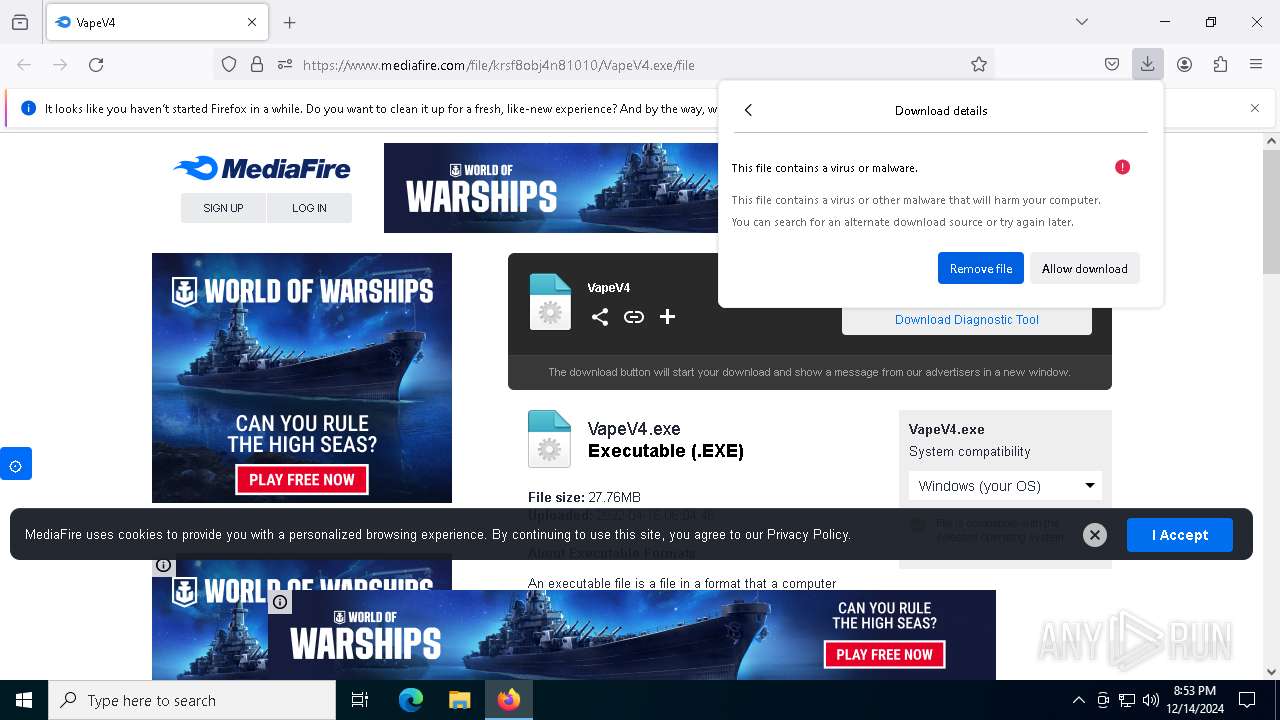
Task: Go forward one page
Action: pos(60,64)
